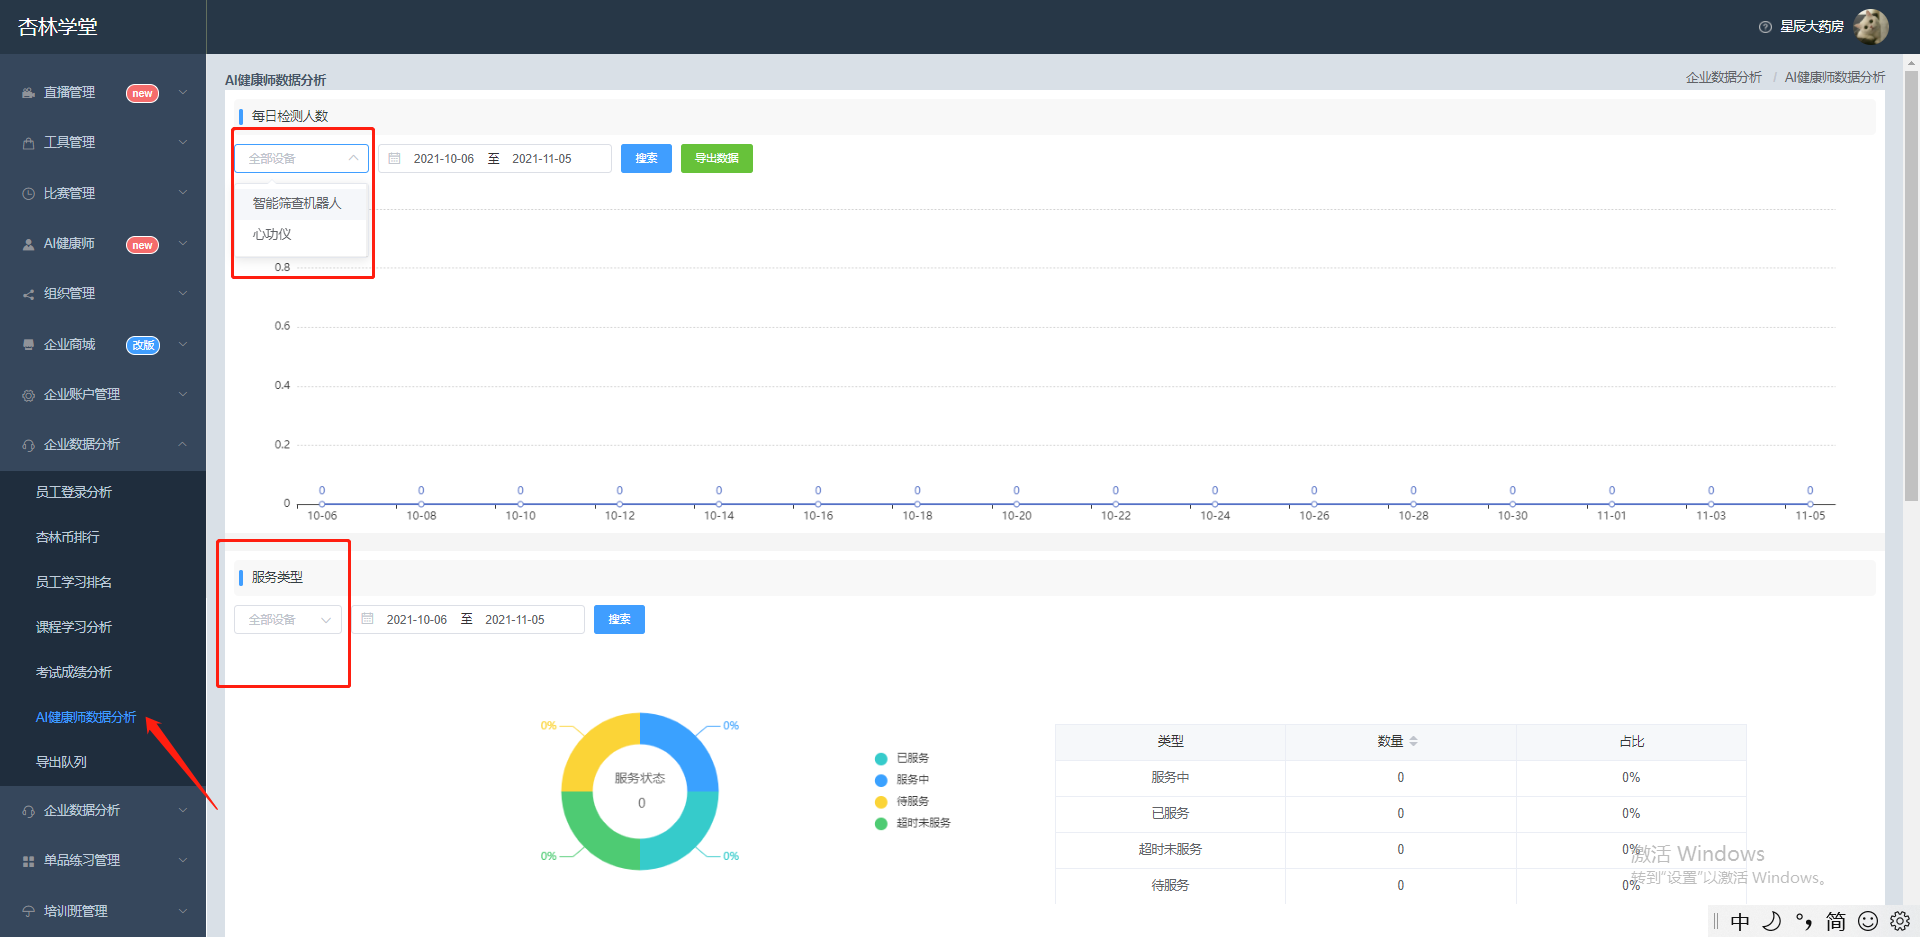
Task: Select 智能筛查机器人 from the dropdown
Action: (301, 203)
